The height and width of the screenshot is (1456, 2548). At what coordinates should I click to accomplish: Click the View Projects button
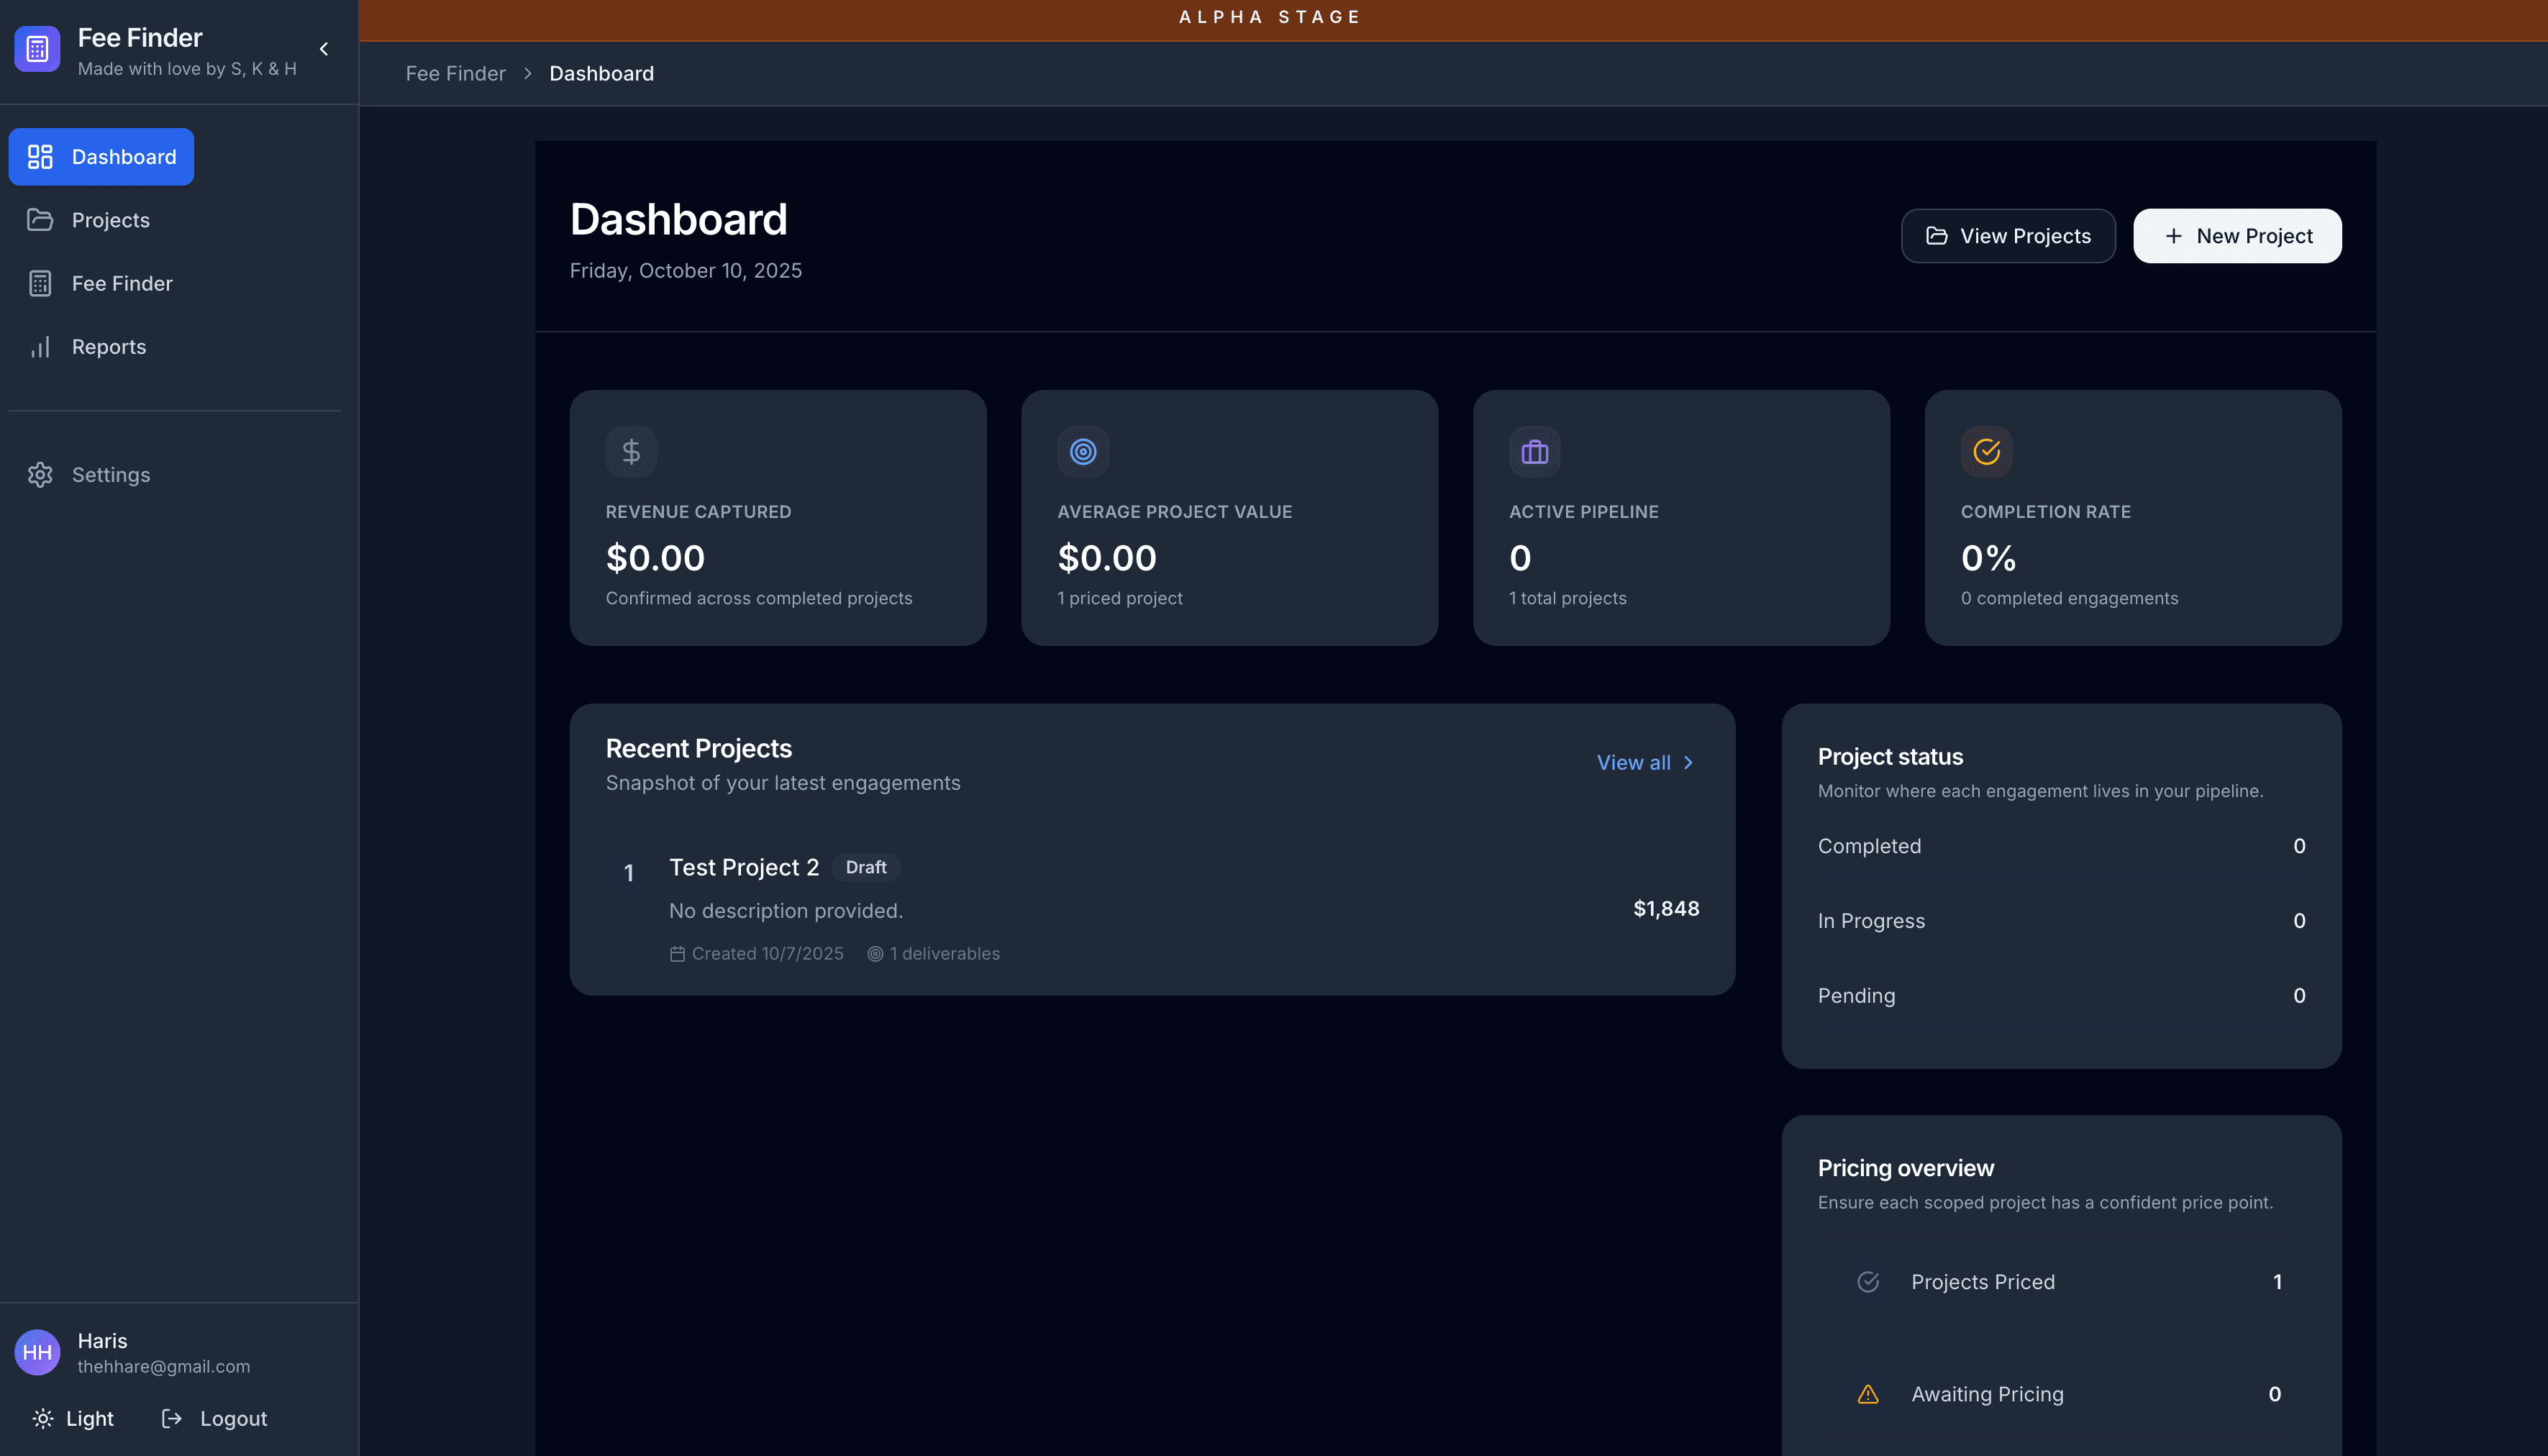click(2007, 236)
